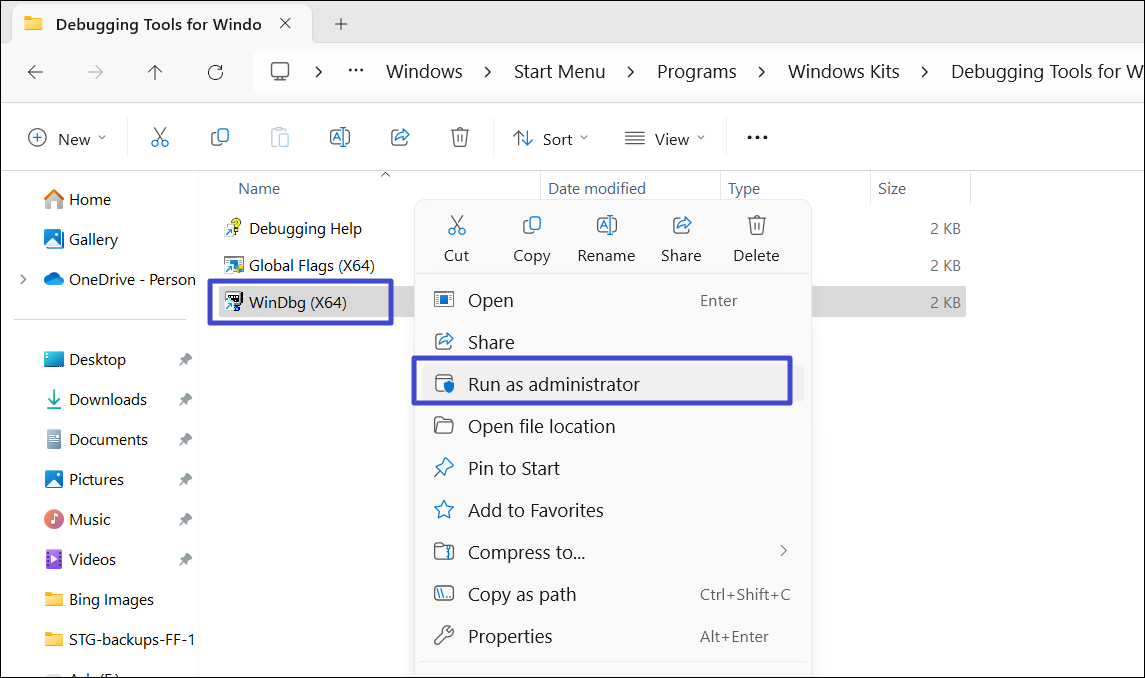
Task: Click the Windows Kits breadcrumb
Action: coord(843,72)
